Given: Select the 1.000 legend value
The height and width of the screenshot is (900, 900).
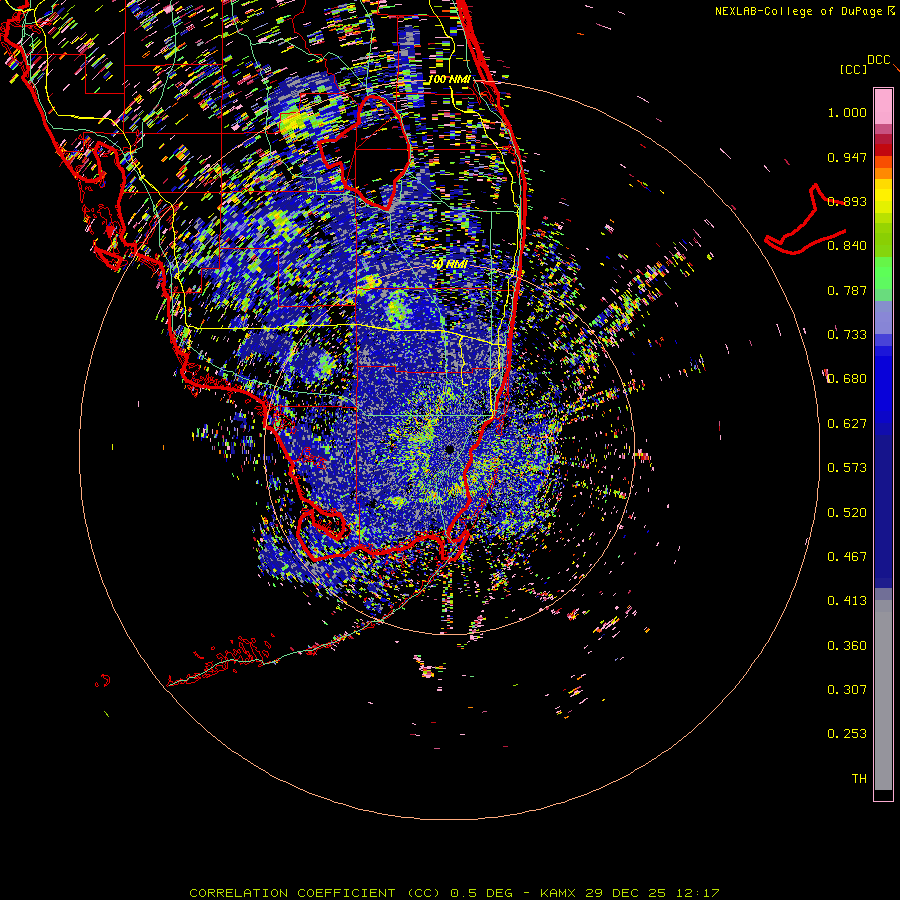Looking at the screenshot, I should coord(847,112).
